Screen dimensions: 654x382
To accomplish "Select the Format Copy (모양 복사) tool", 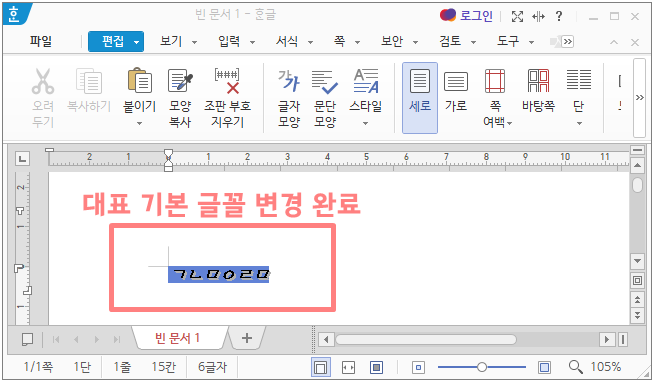I will tap(180, 80).
